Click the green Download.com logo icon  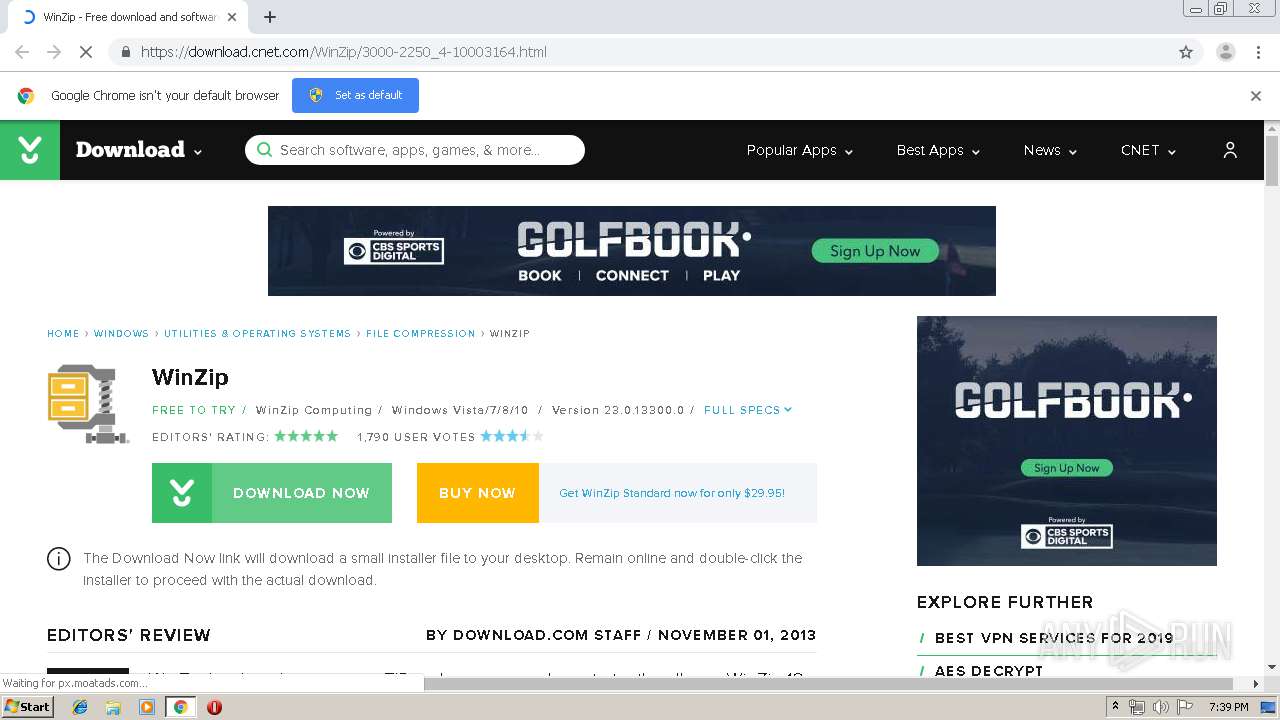[x=30, y=150]
